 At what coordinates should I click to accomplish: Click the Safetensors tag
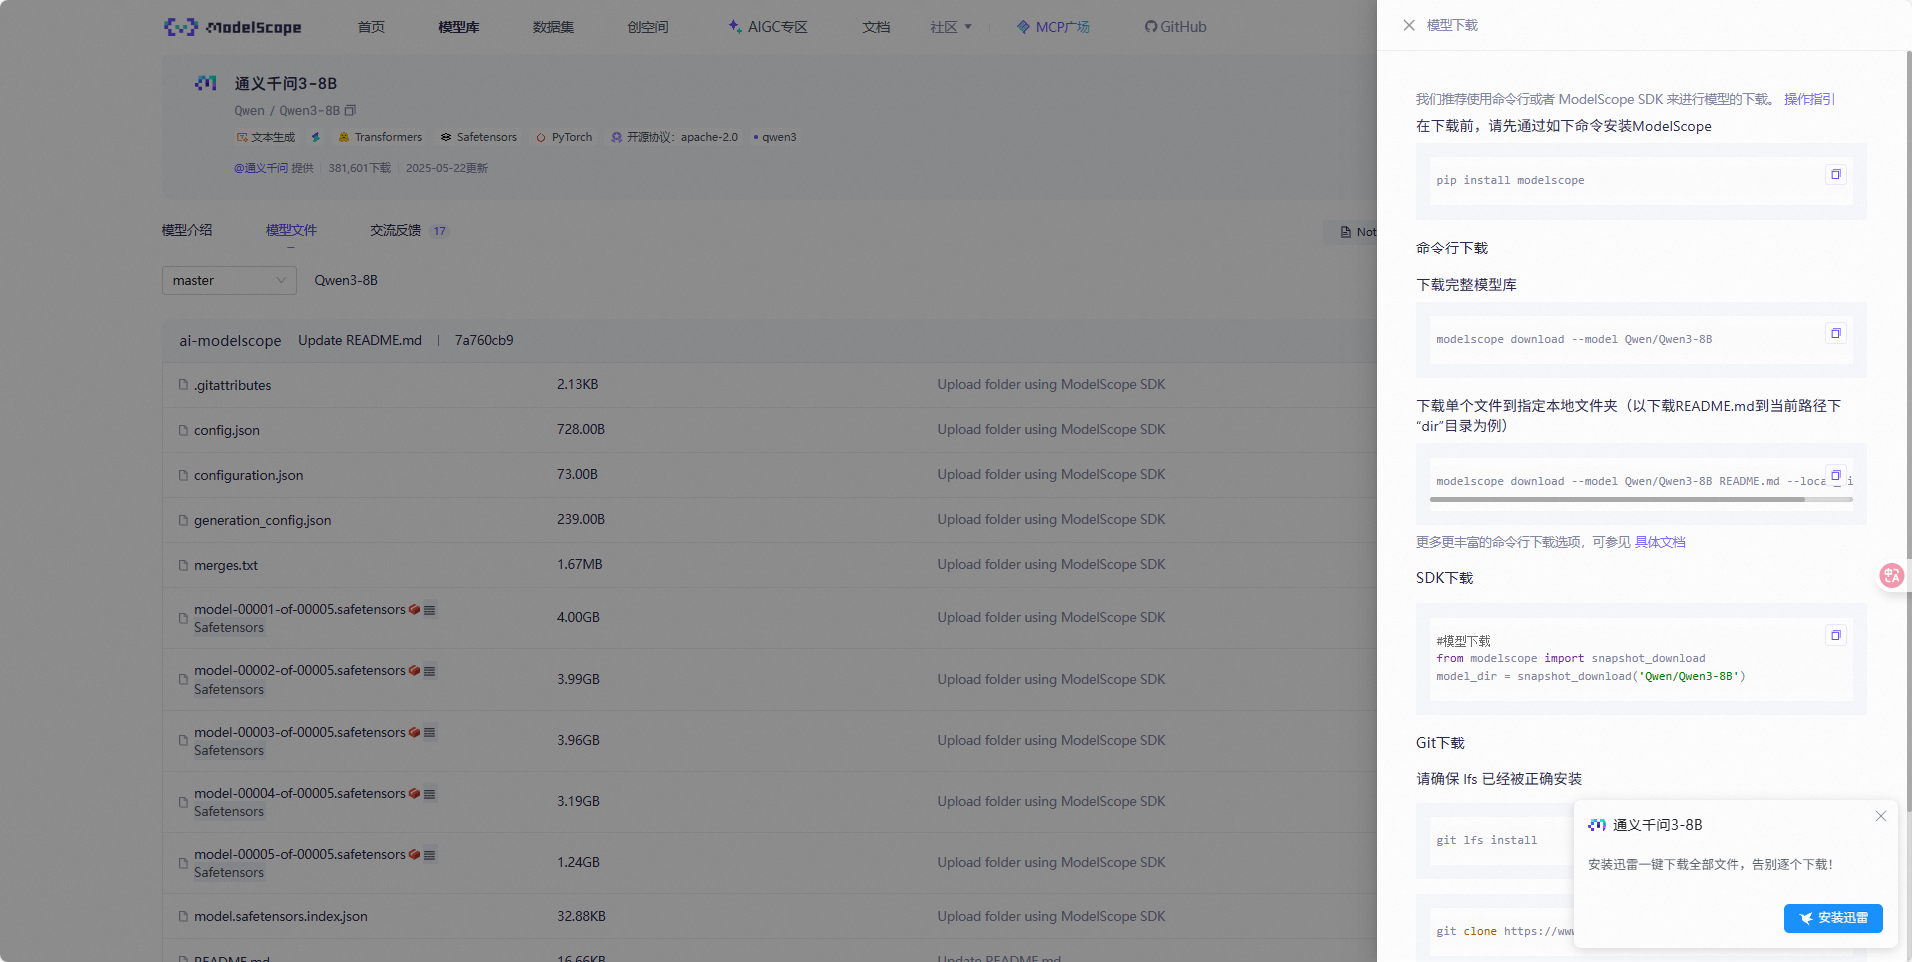click(x=479, y=137)
